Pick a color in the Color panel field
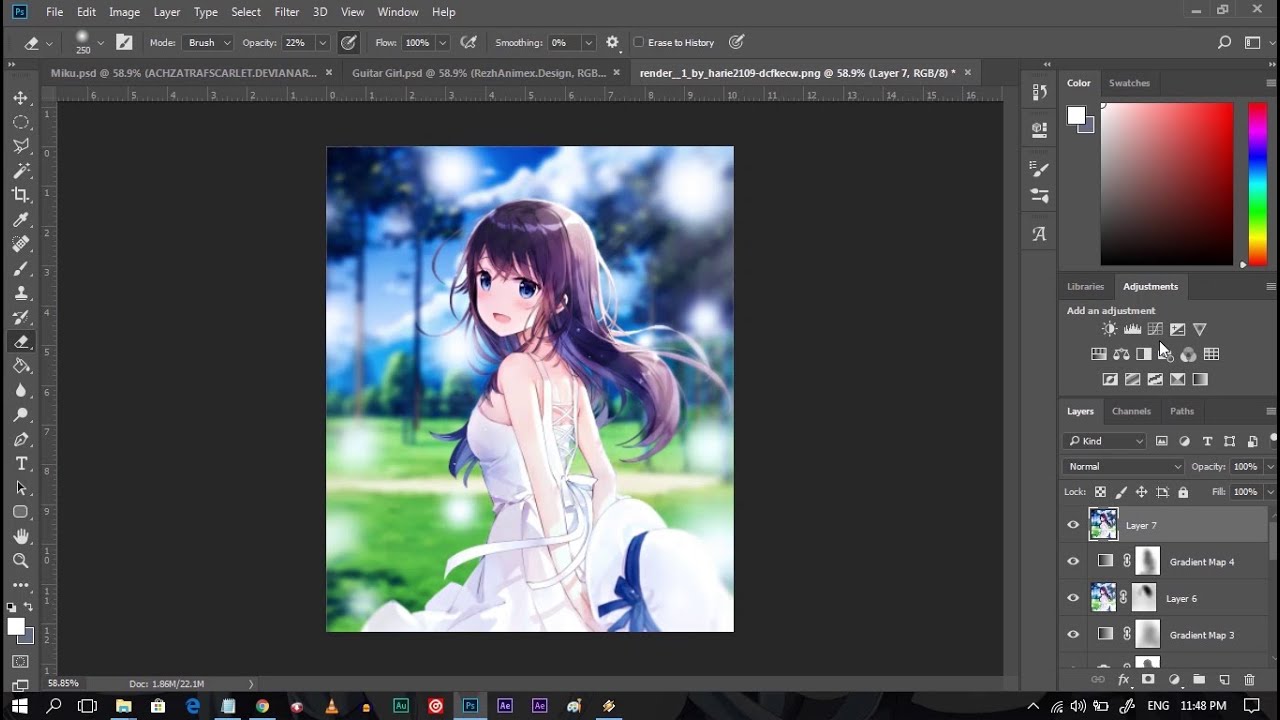This screenshot has height=720, width=1280. [1167, 184]
